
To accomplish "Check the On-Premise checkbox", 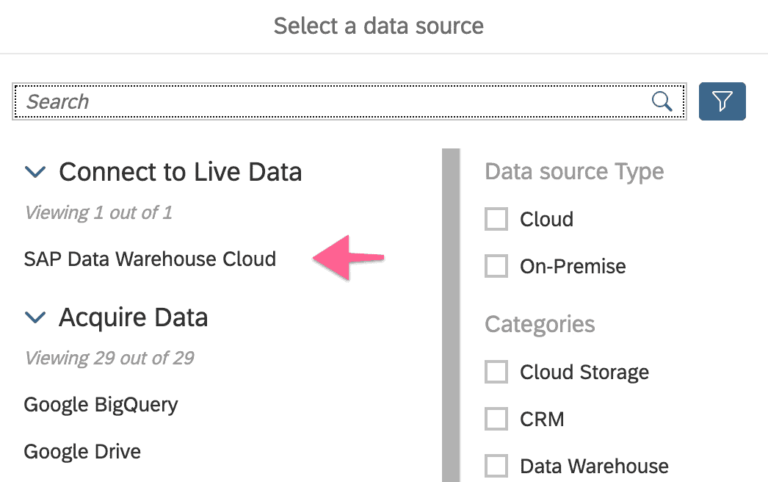I will pyautogui.click(x=496, y=266).
